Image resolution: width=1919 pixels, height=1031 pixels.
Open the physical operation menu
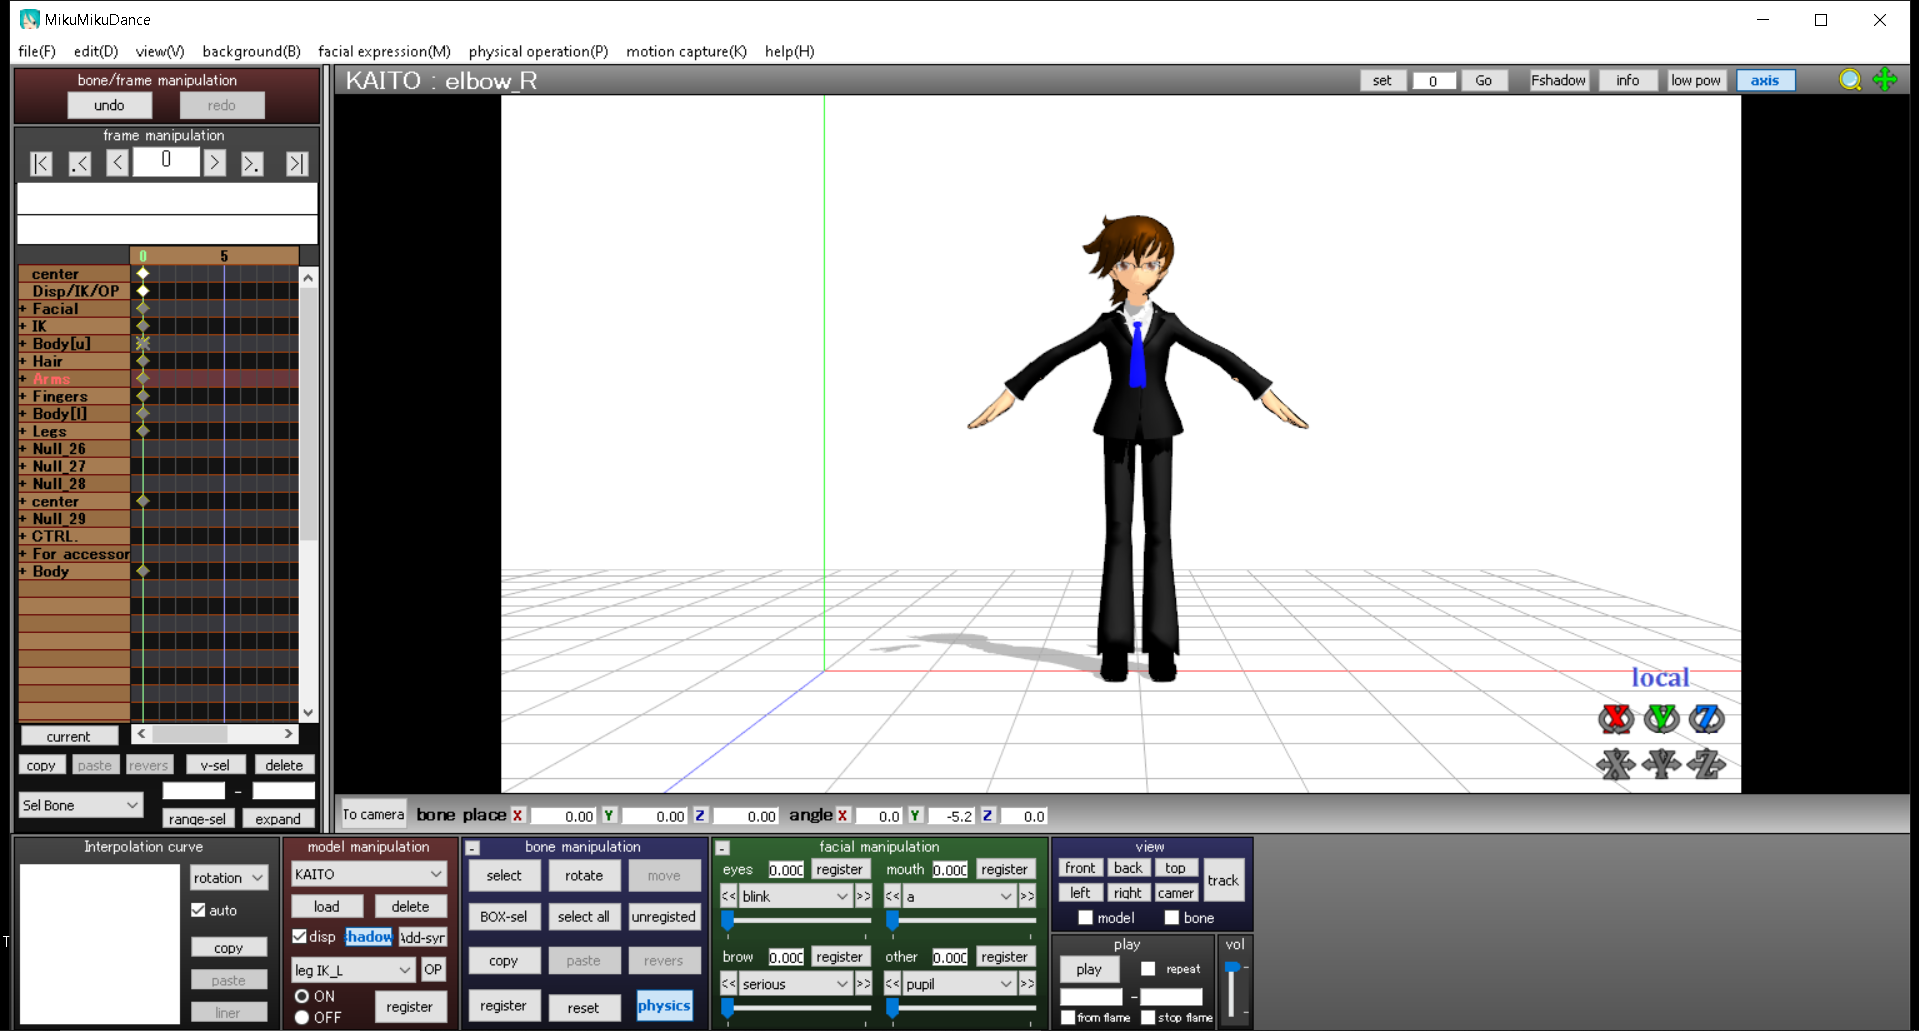(x=538, y=51)
